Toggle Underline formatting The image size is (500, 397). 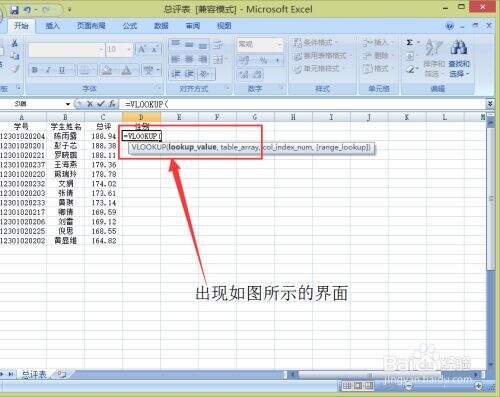pos(62,70)
